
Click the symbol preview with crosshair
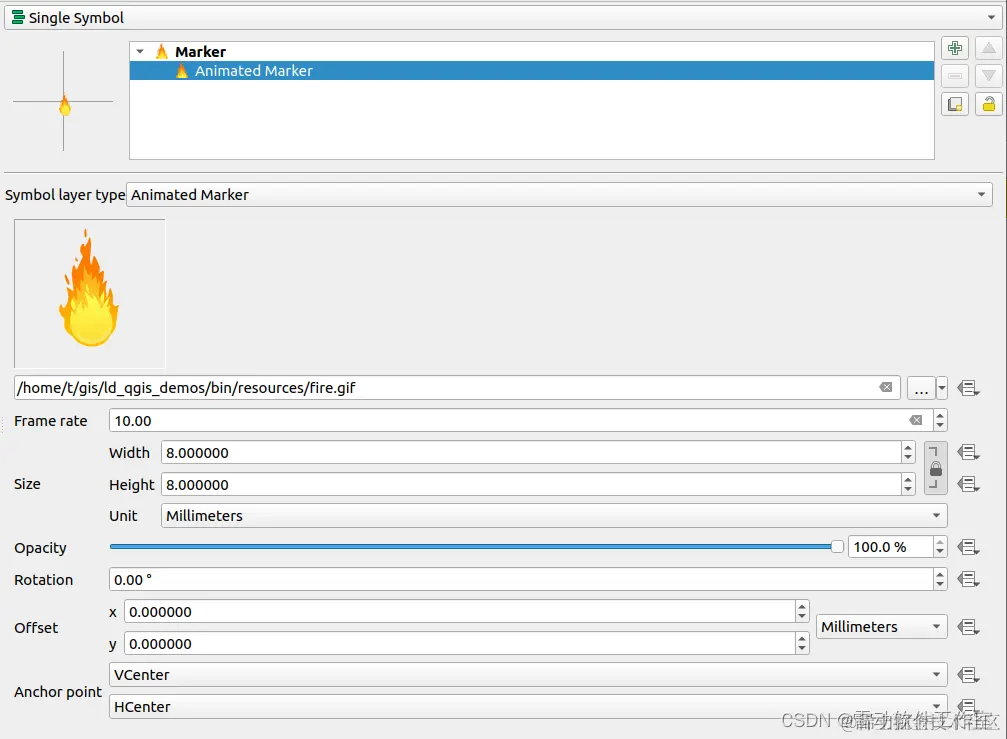pos(63,101)
